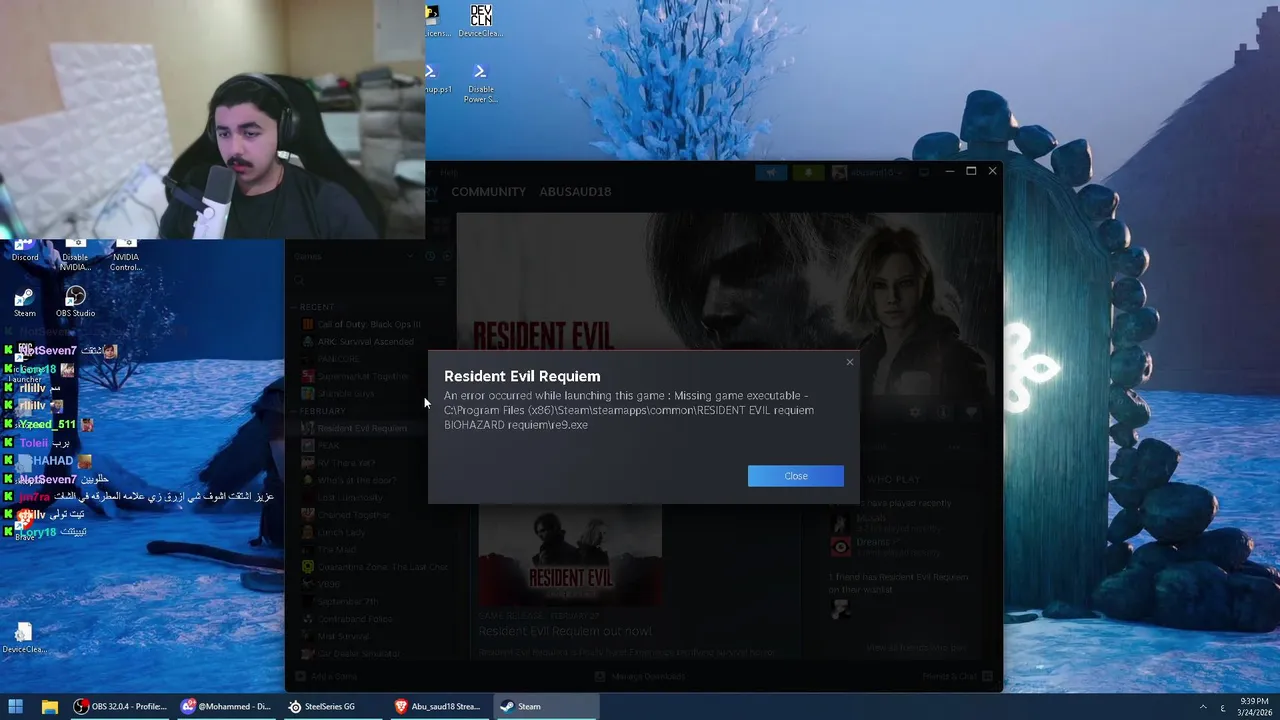The width and height of the screenshot is (1280, 720).
Task: Open the Windows Start menu
Action: point(15,706)
